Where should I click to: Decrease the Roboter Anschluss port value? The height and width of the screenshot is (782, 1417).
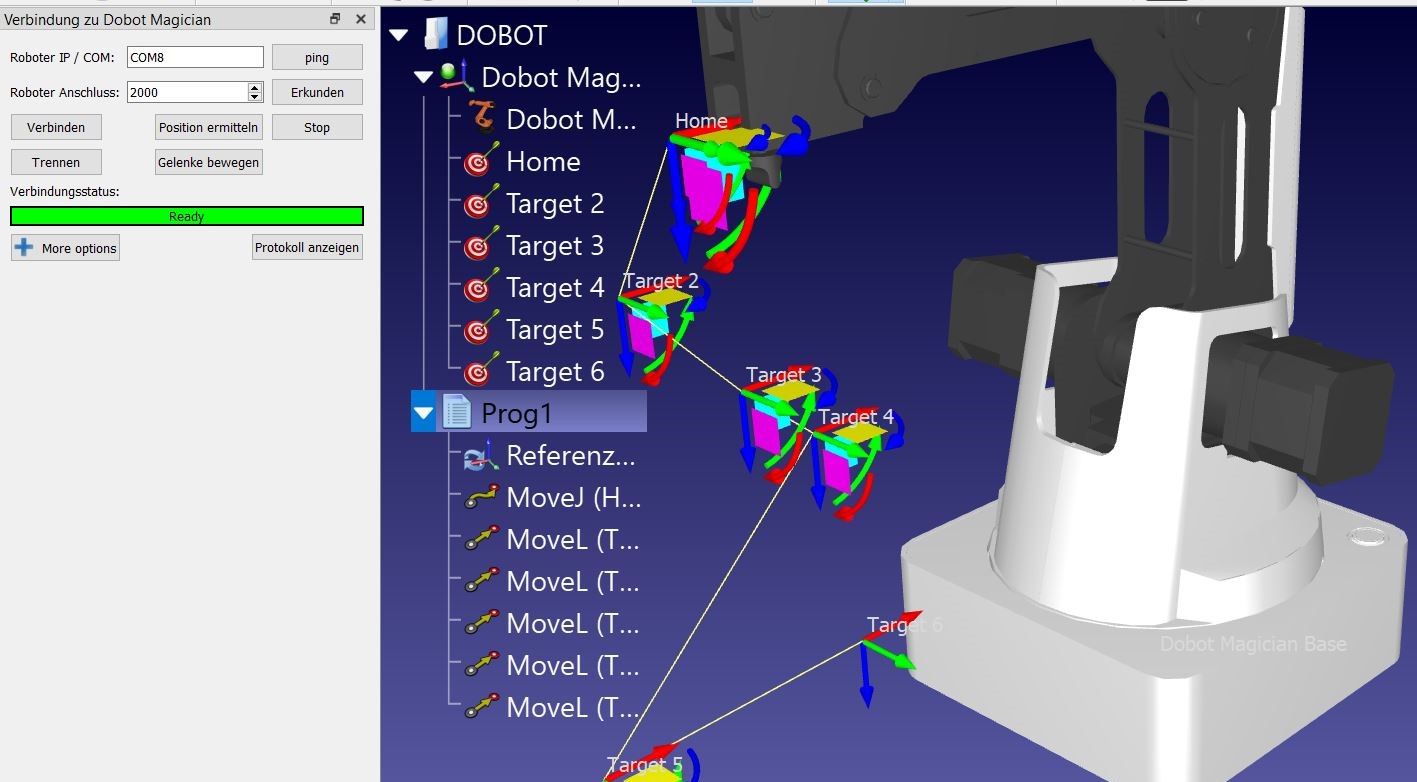(x=255, y=97)
